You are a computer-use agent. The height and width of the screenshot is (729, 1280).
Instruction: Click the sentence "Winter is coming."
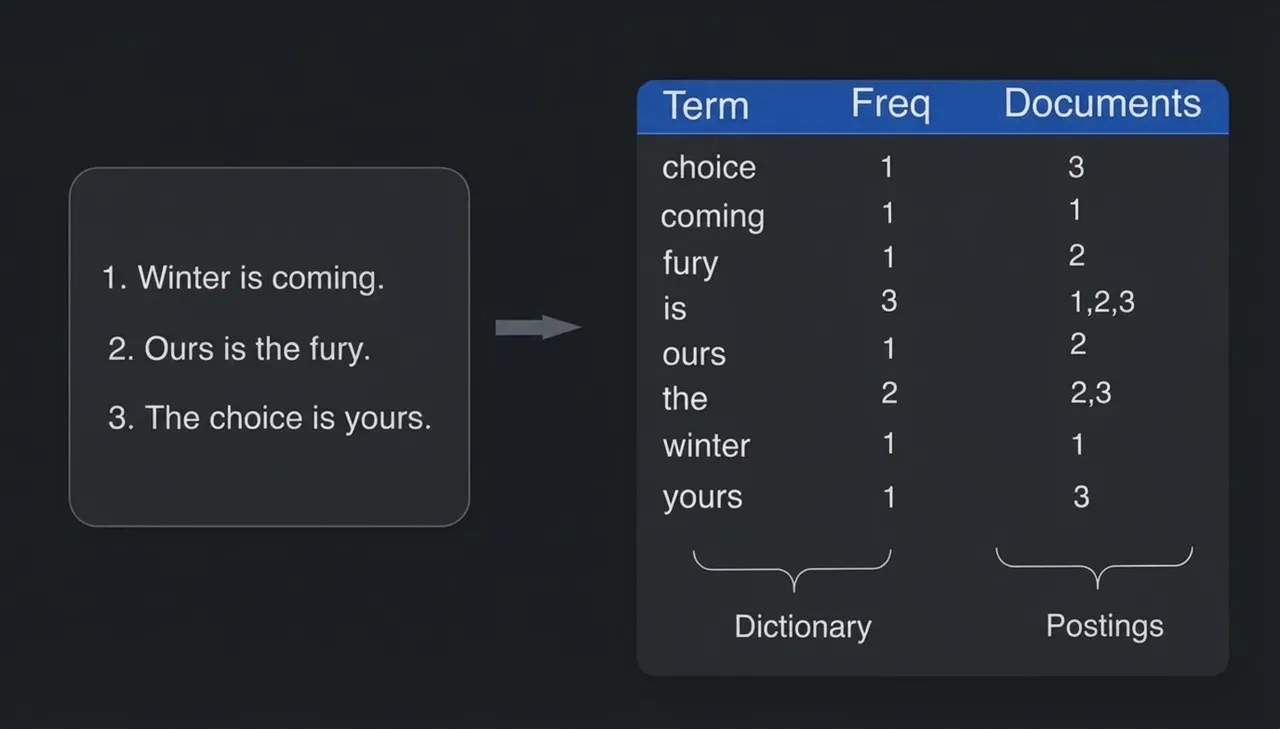pyautogui.click(x=243, y=278)
